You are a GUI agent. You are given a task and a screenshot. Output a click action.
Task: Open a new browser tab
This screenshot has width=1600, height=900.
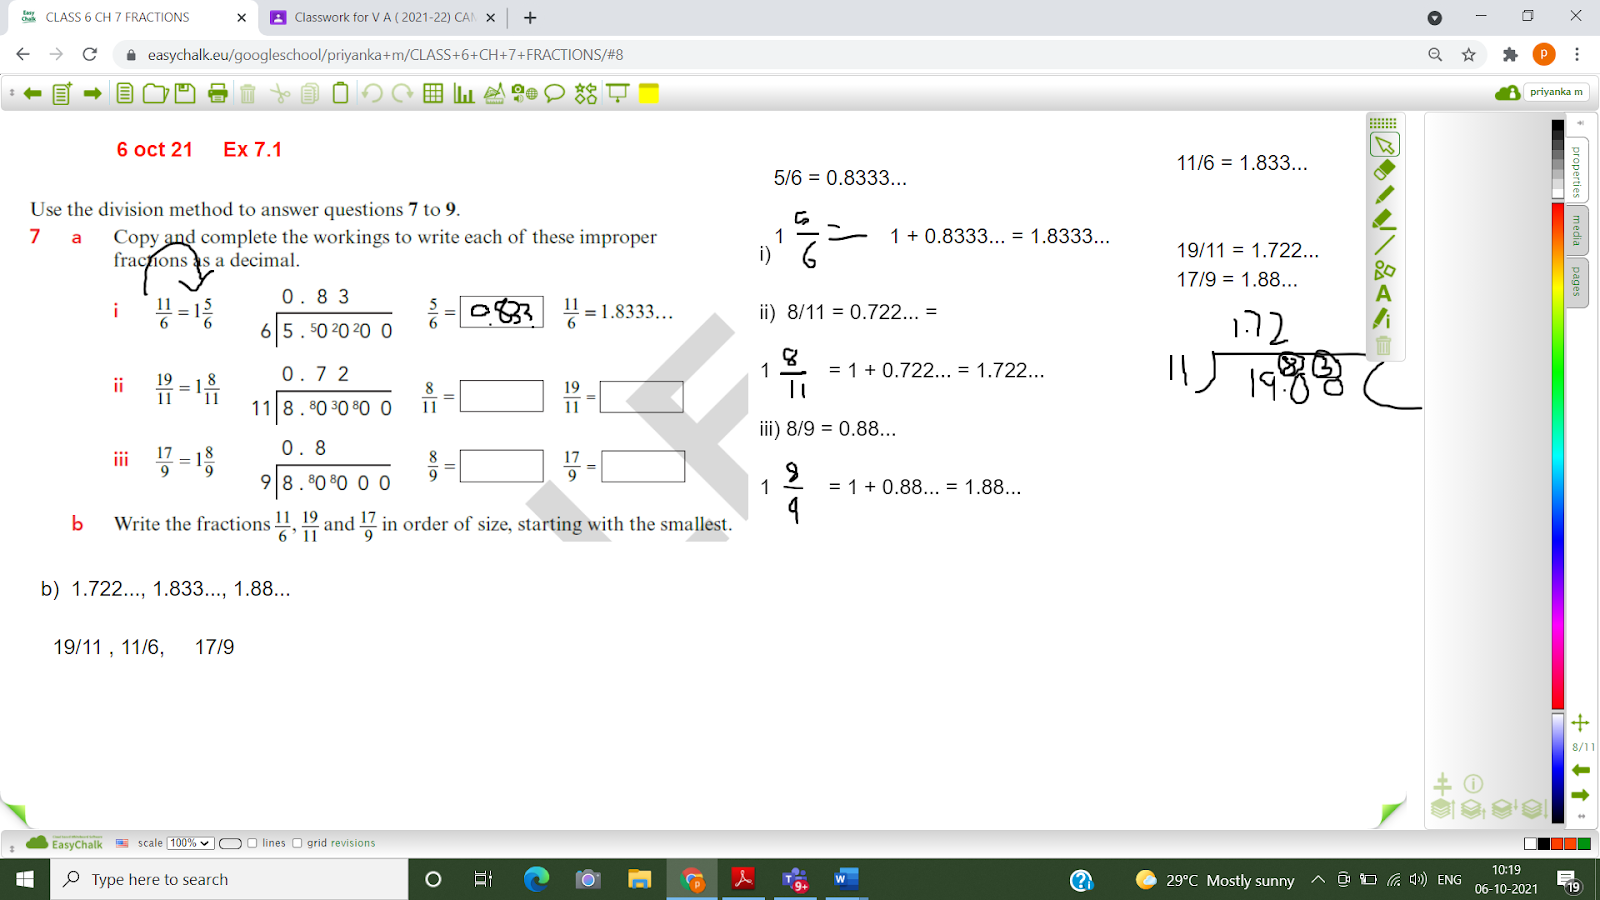(x=530, y=17)
